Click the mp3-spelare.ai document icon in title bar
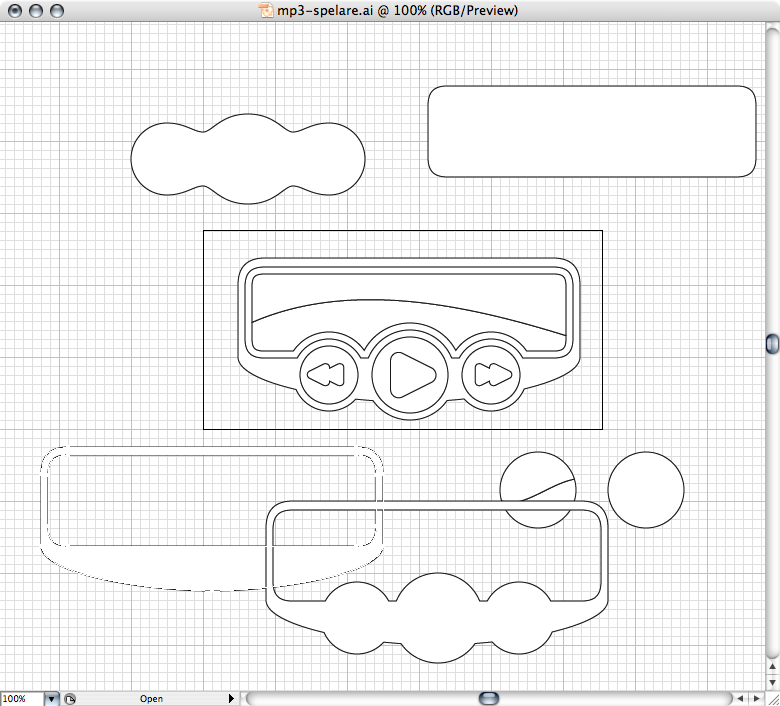 point(266,10)
